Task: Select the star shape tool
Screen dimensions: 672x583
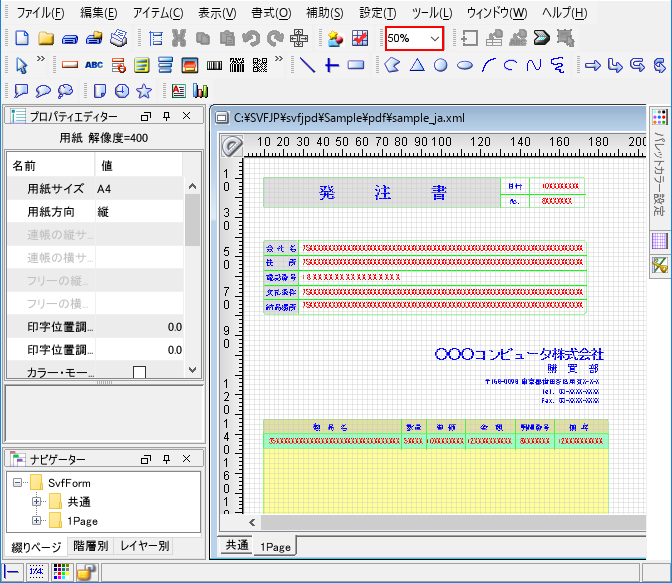Action: click(144, 91)
